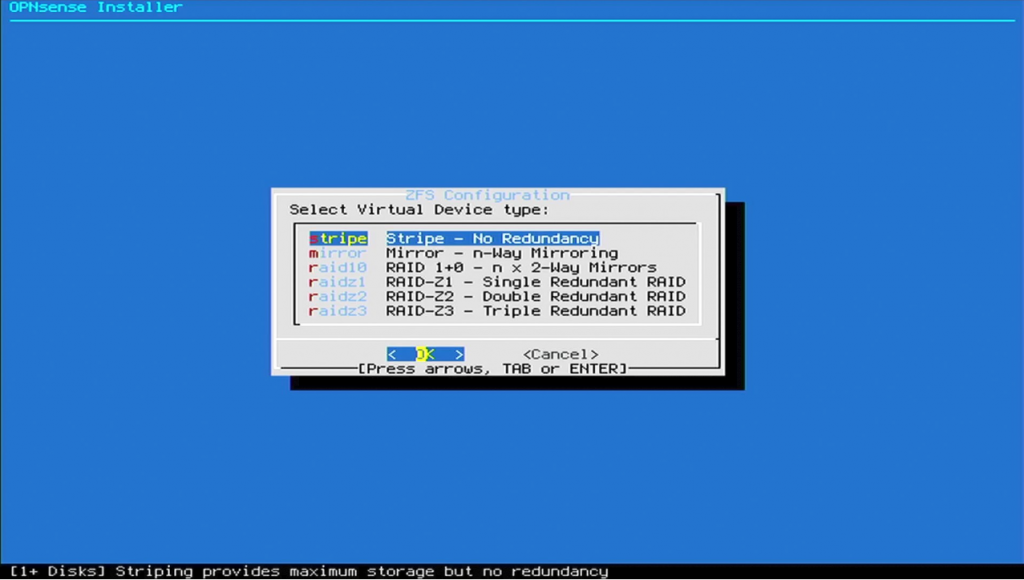Click 'RAID 1+0 - n x 2-Way Mirrors' text

click(x=521, y=267)
